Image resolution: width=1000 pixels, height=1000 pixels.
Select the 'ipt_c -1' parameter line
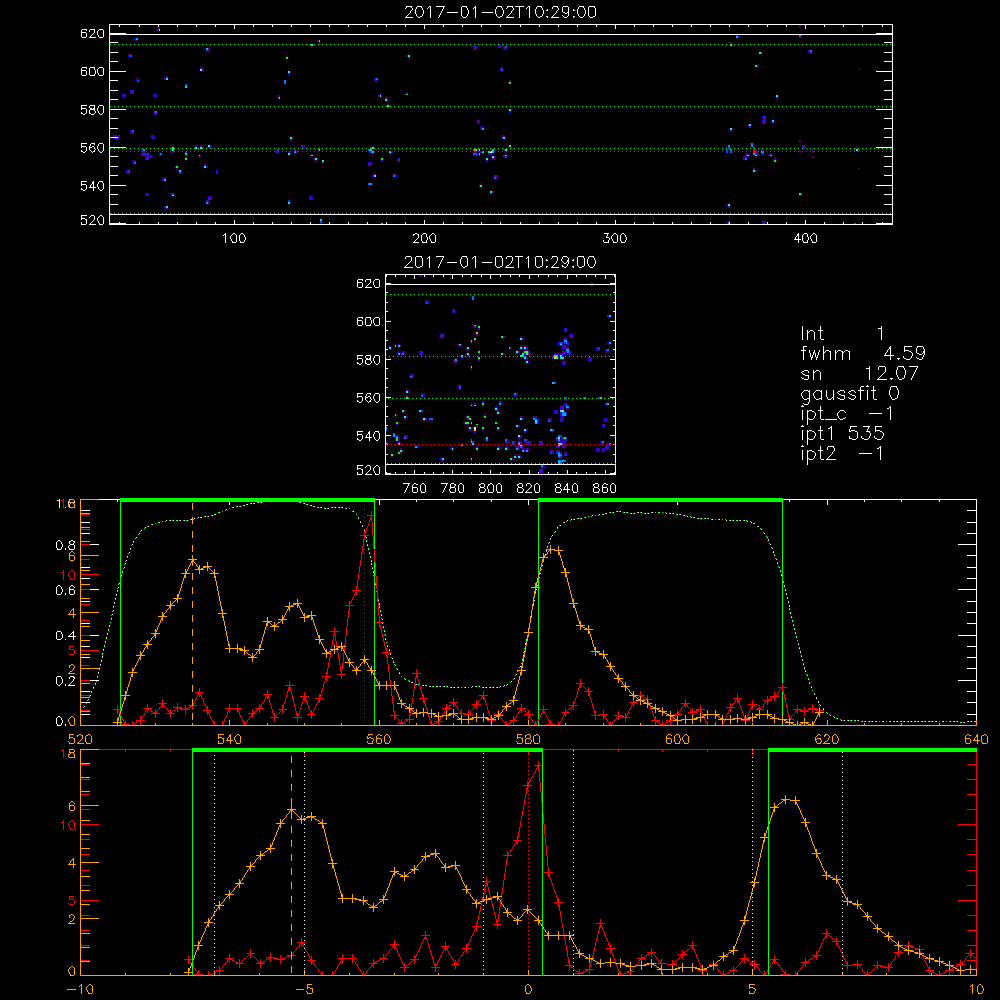click(848, 414)
